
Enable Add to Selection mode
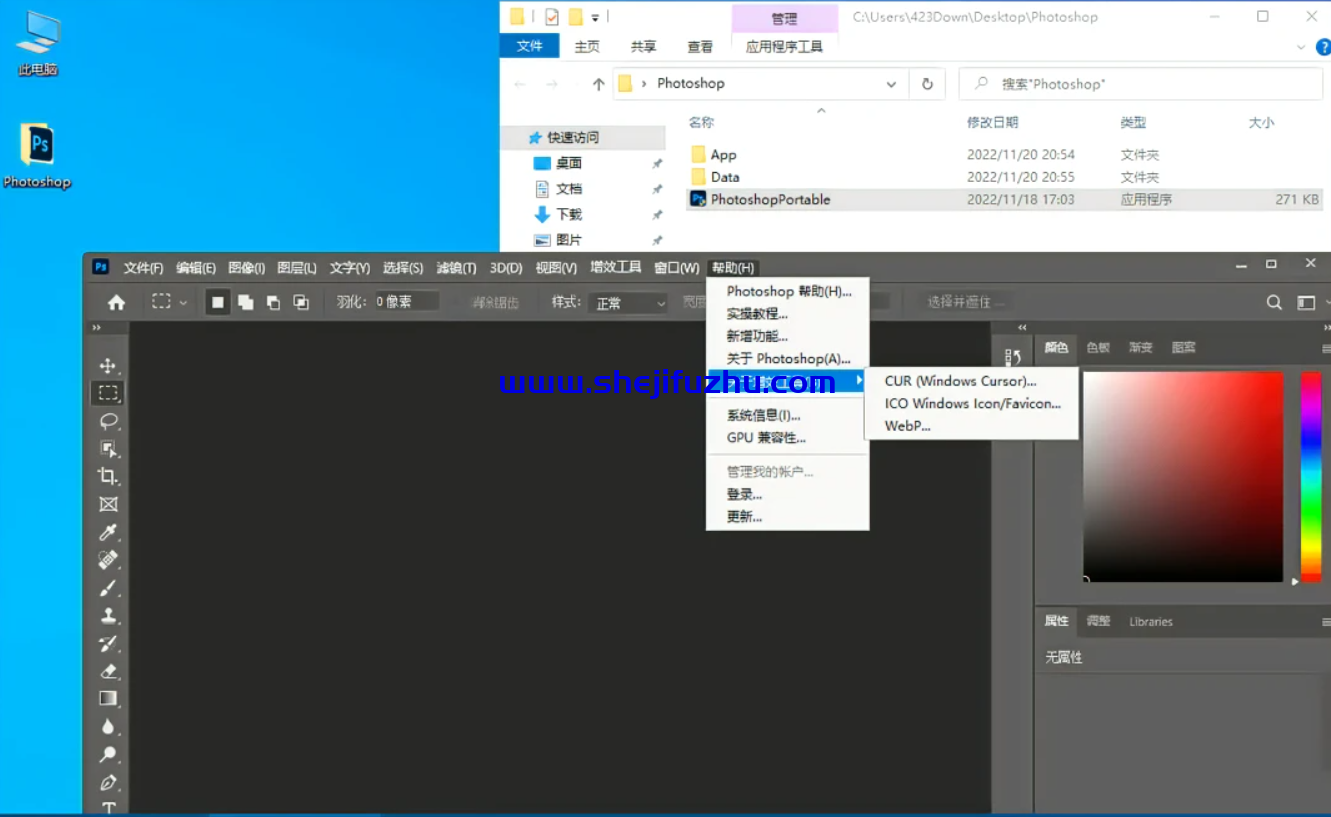coord(245,302)
